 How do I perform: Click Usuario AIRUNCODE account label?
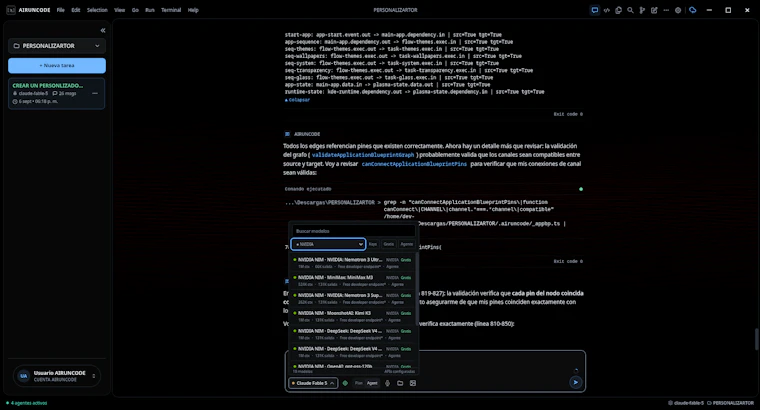(x=60, y=373)
